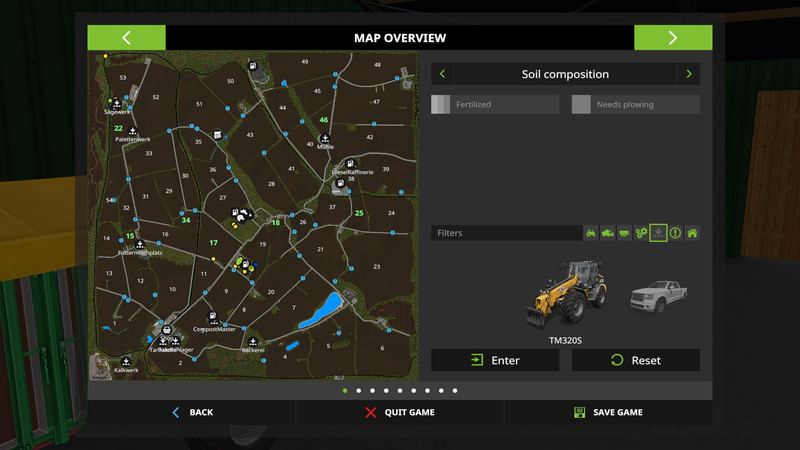Toggle the exclamation mark alerts filter
The width and height of the screenshot is (800, 450).
tap(675, 233)
